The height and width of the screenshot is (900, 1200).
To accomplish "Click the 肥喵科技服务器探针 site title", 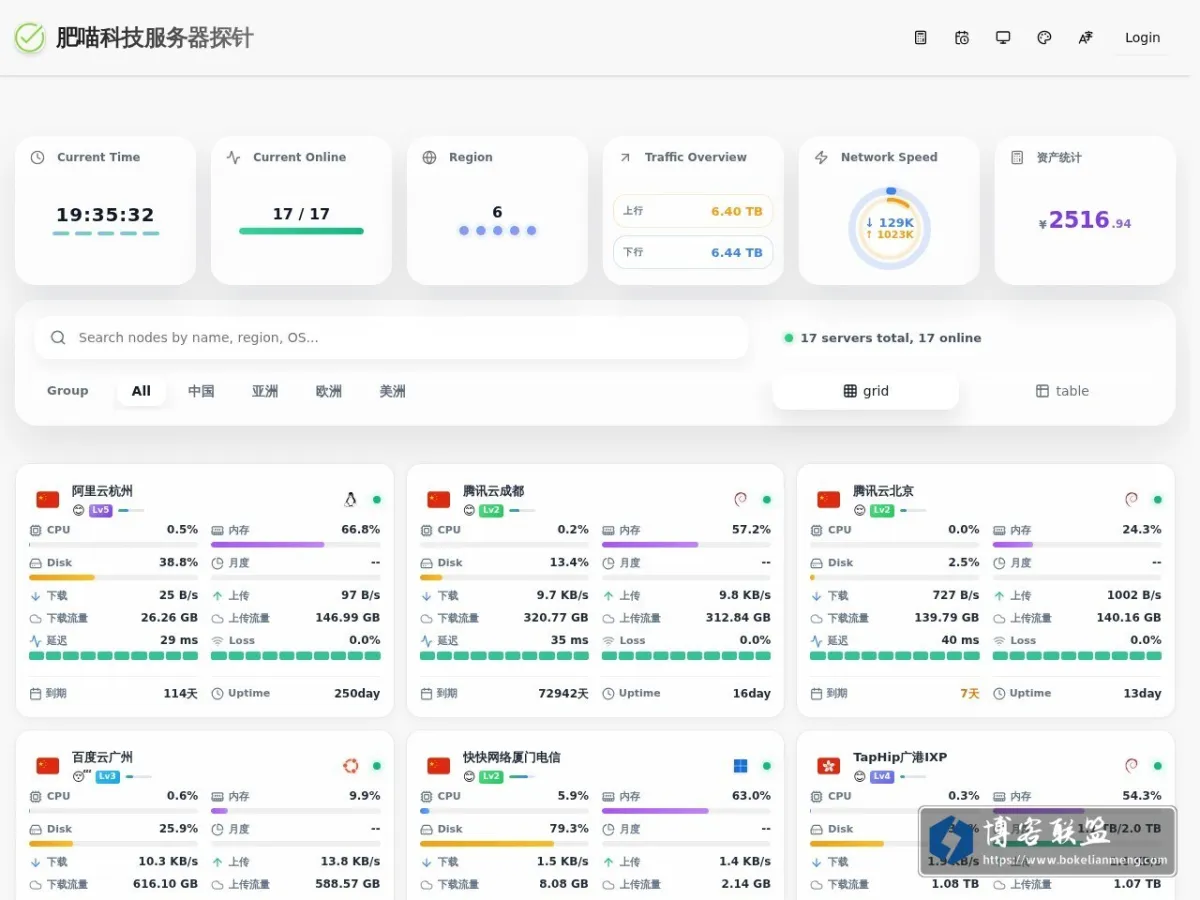I will tap(155, 38).
